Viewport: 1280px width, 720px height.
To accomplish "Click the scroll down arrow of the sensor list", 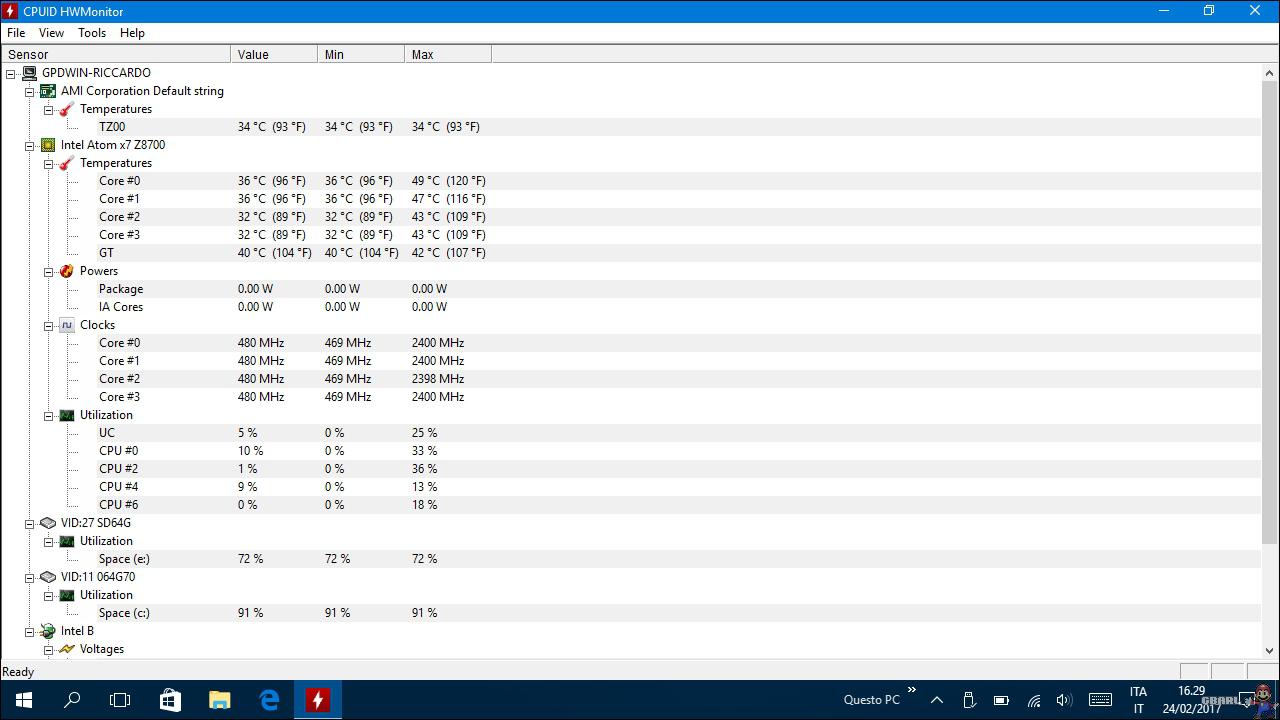I will tap(1270, 650).
